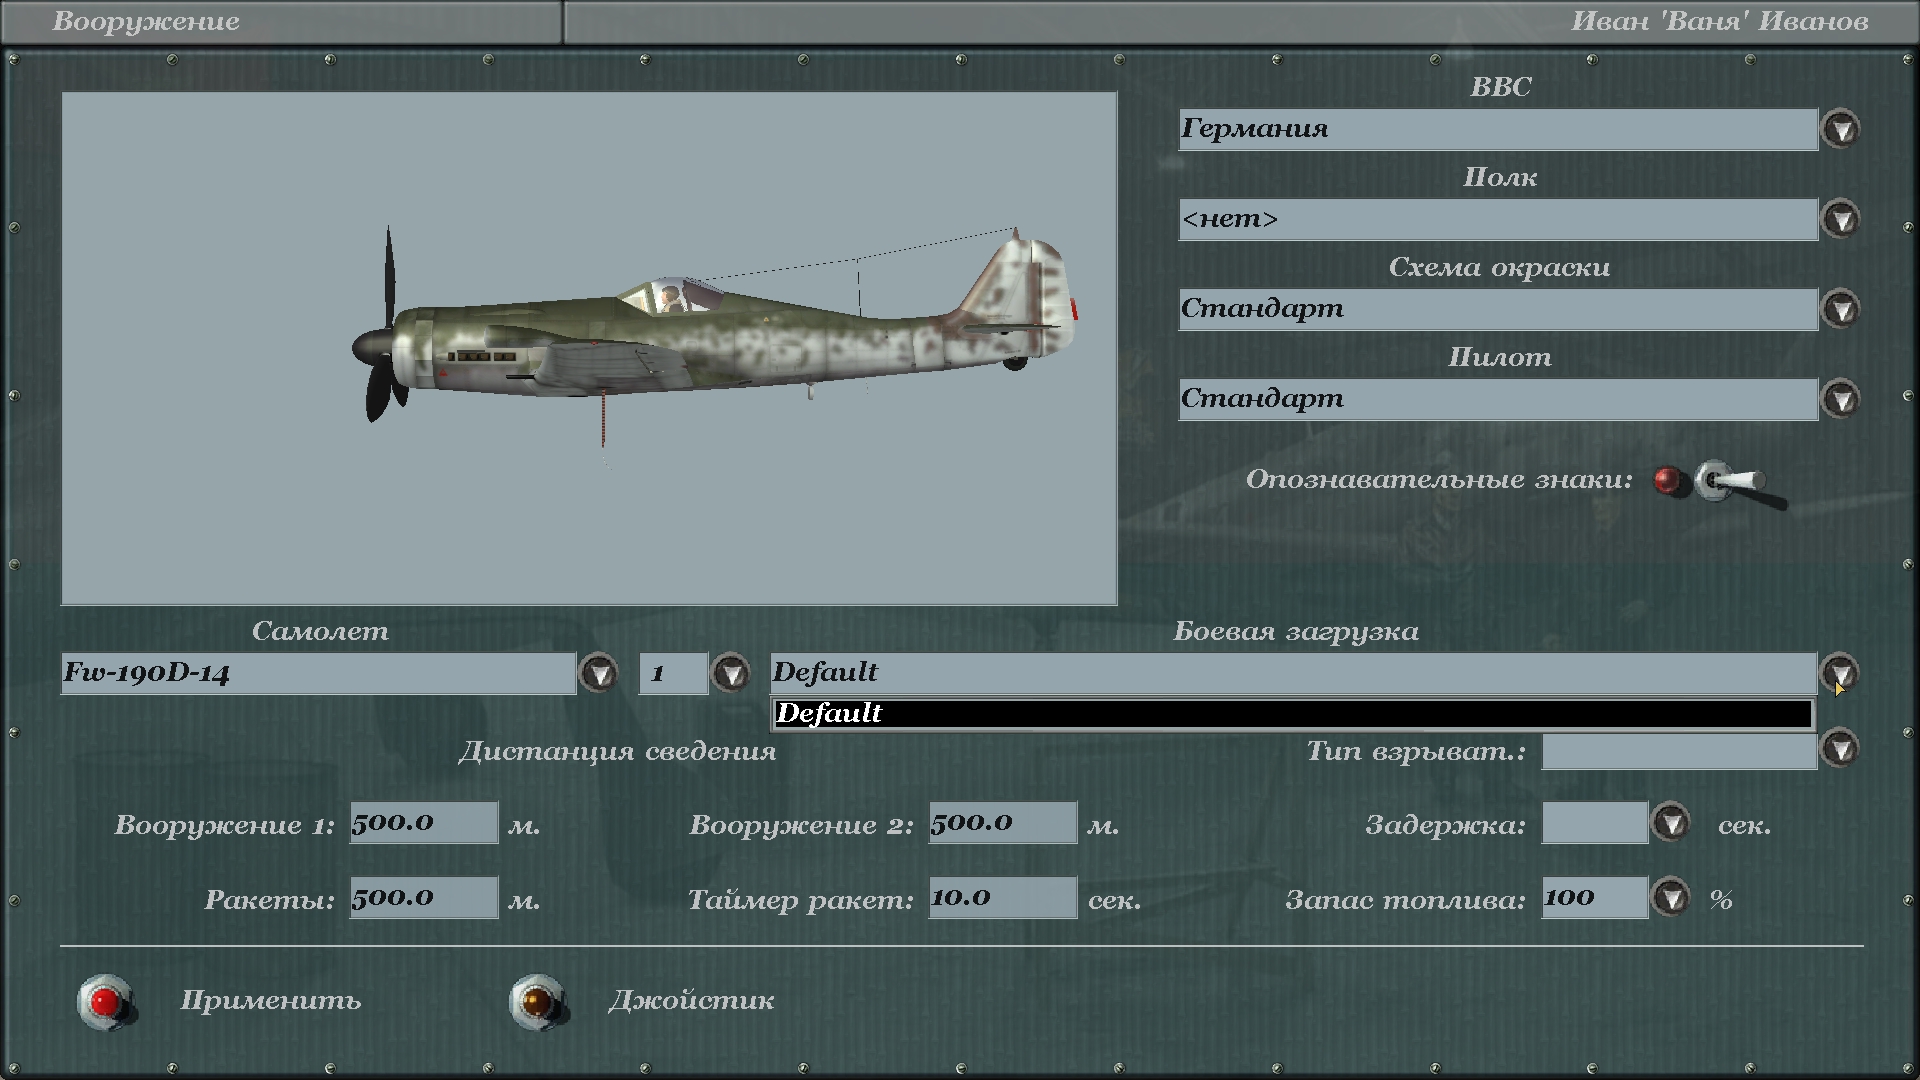Open Схема окраски skin dropdown arrow
Image resolution: width=1920 pixels, height=1080 pixels.
tap(1840, 310)
